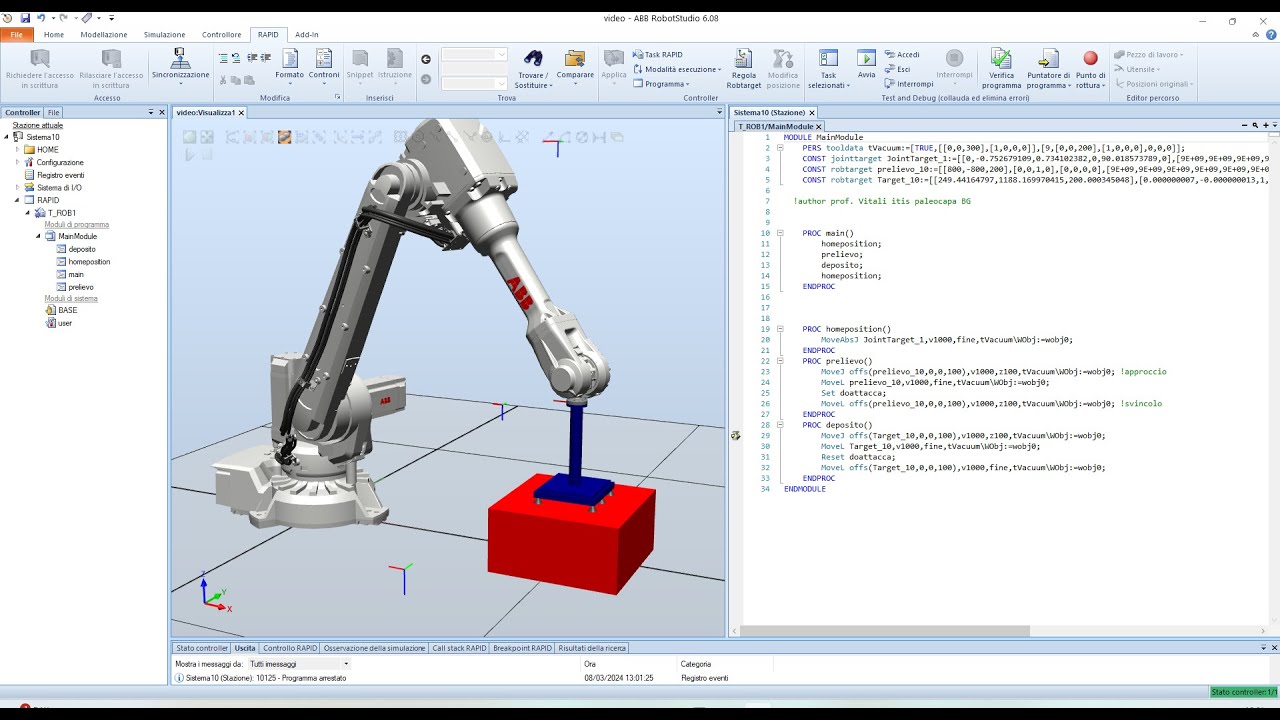Collapse the RAPID tree node
Screen dimensions: 1280x720
tap(17, 200)
